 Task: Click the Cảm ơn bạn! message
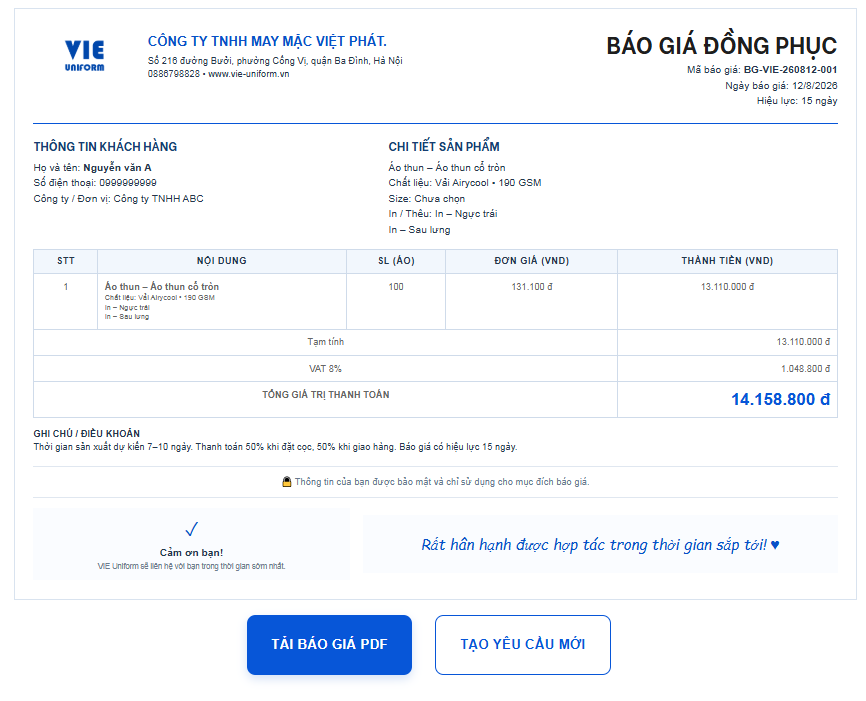[x=192, y=552]
